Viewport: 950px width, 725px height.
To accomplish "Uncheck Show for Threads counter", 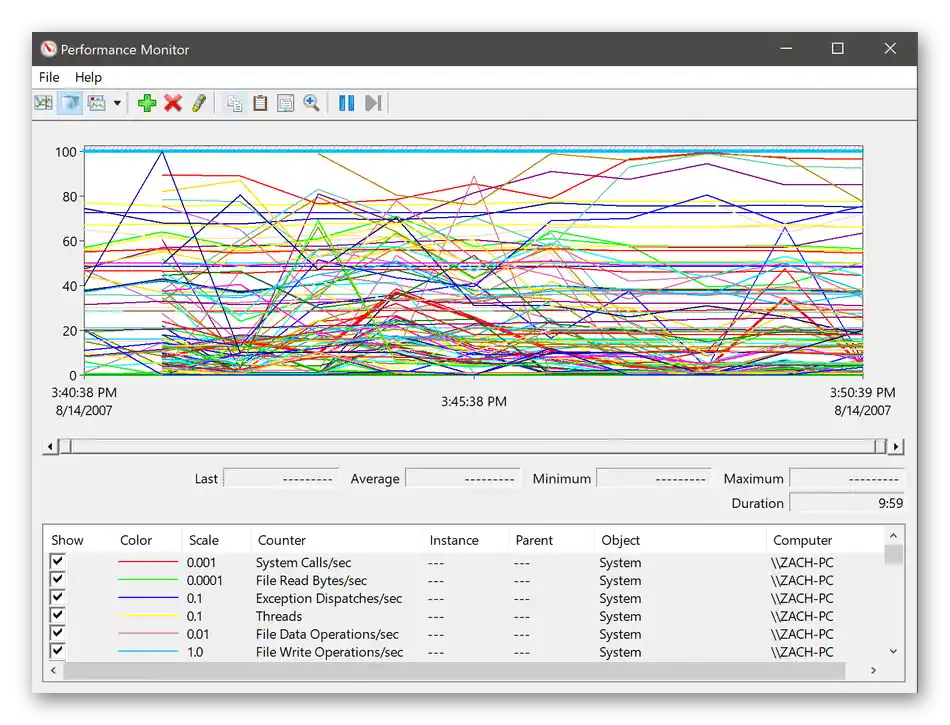I will pyautogui.click(x=58, y=615).
